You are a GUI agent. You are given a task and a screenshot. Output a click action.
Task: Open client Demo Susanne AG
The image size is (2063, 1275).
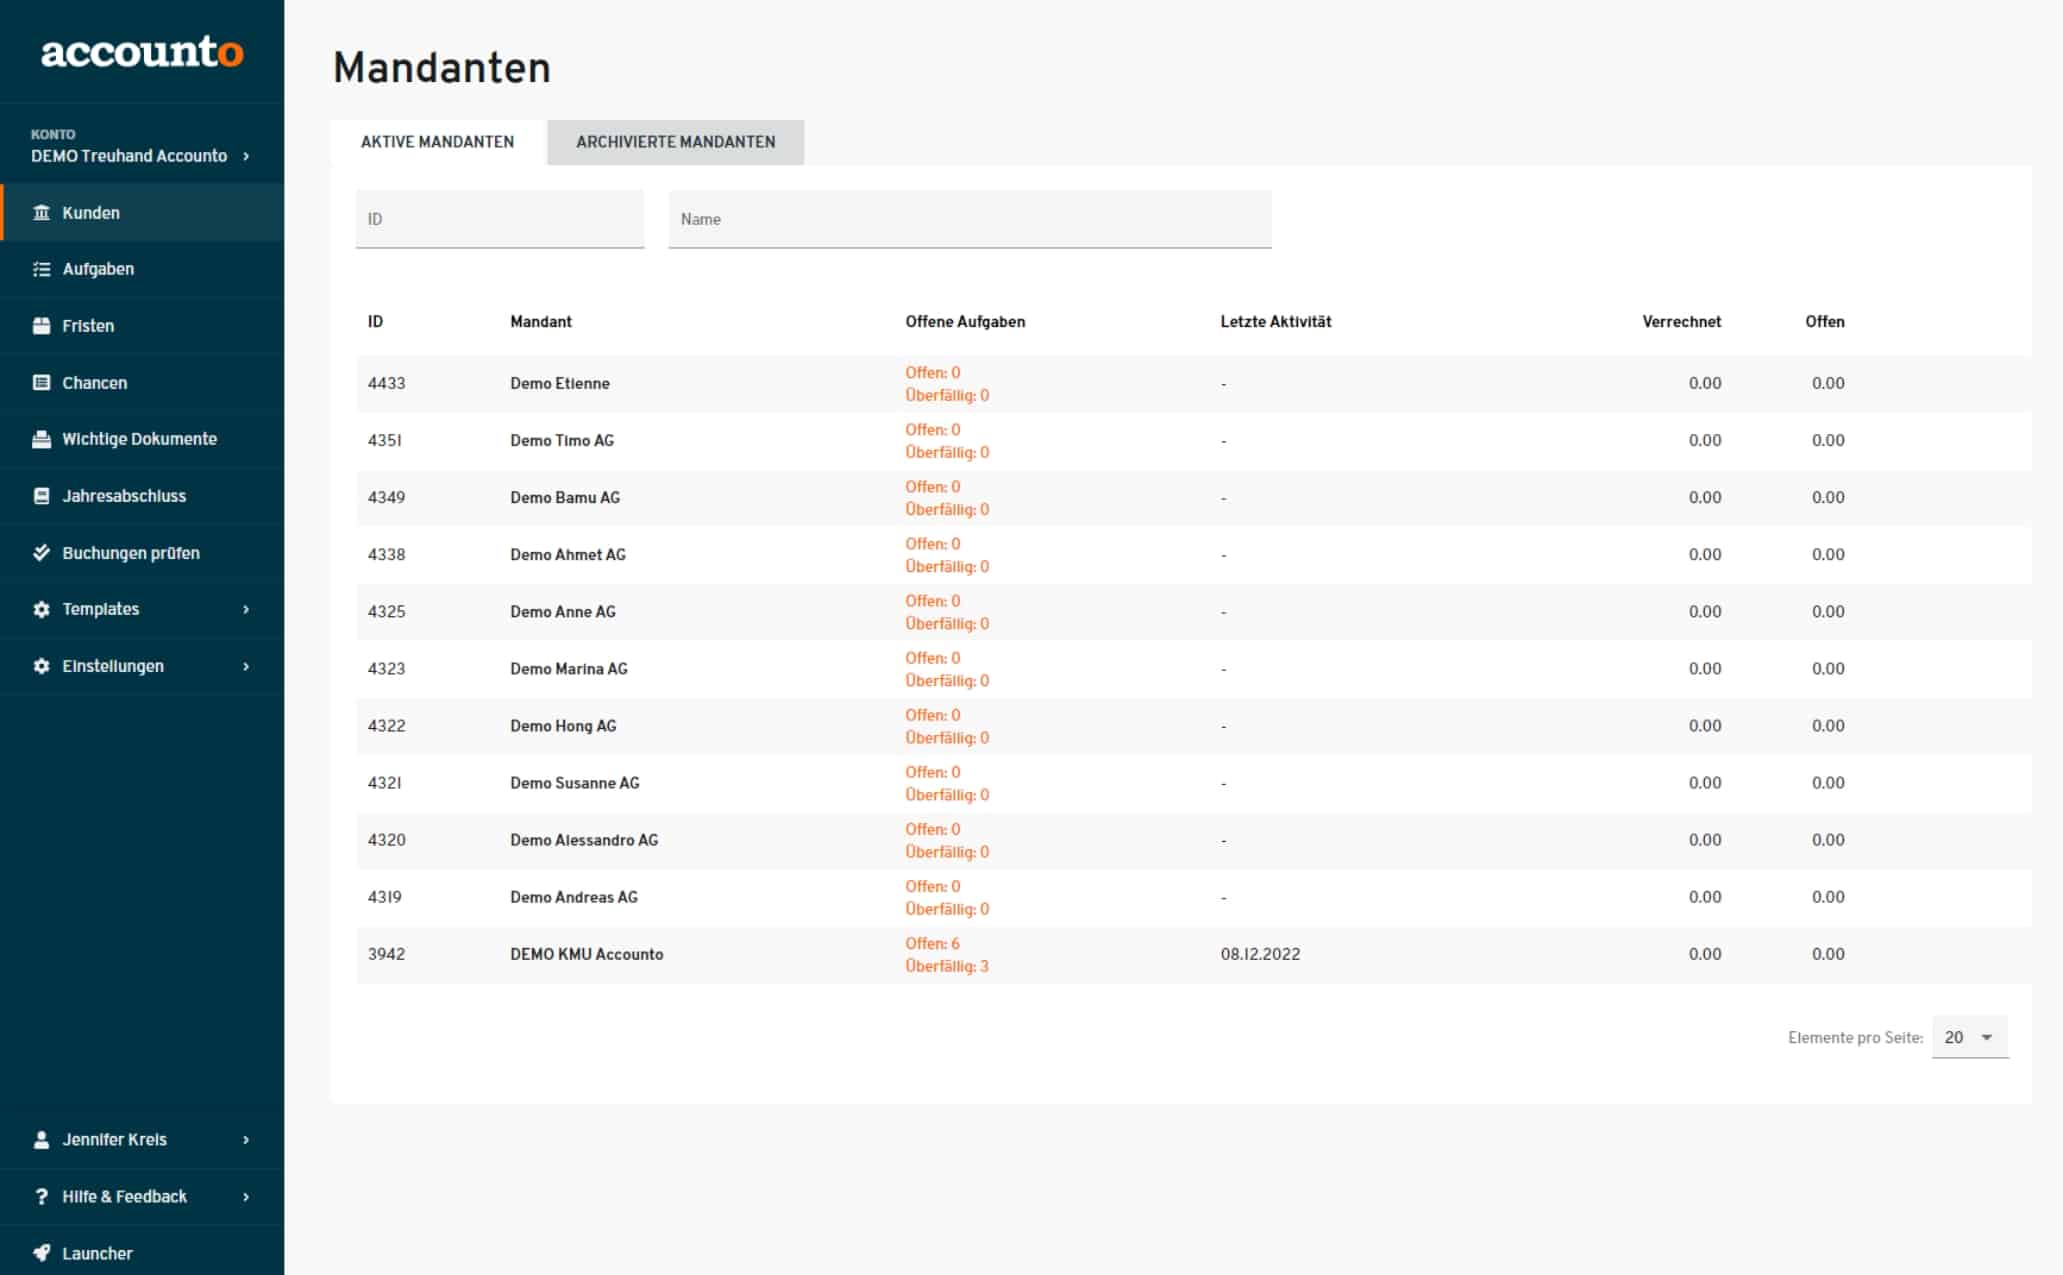[575, 783]
